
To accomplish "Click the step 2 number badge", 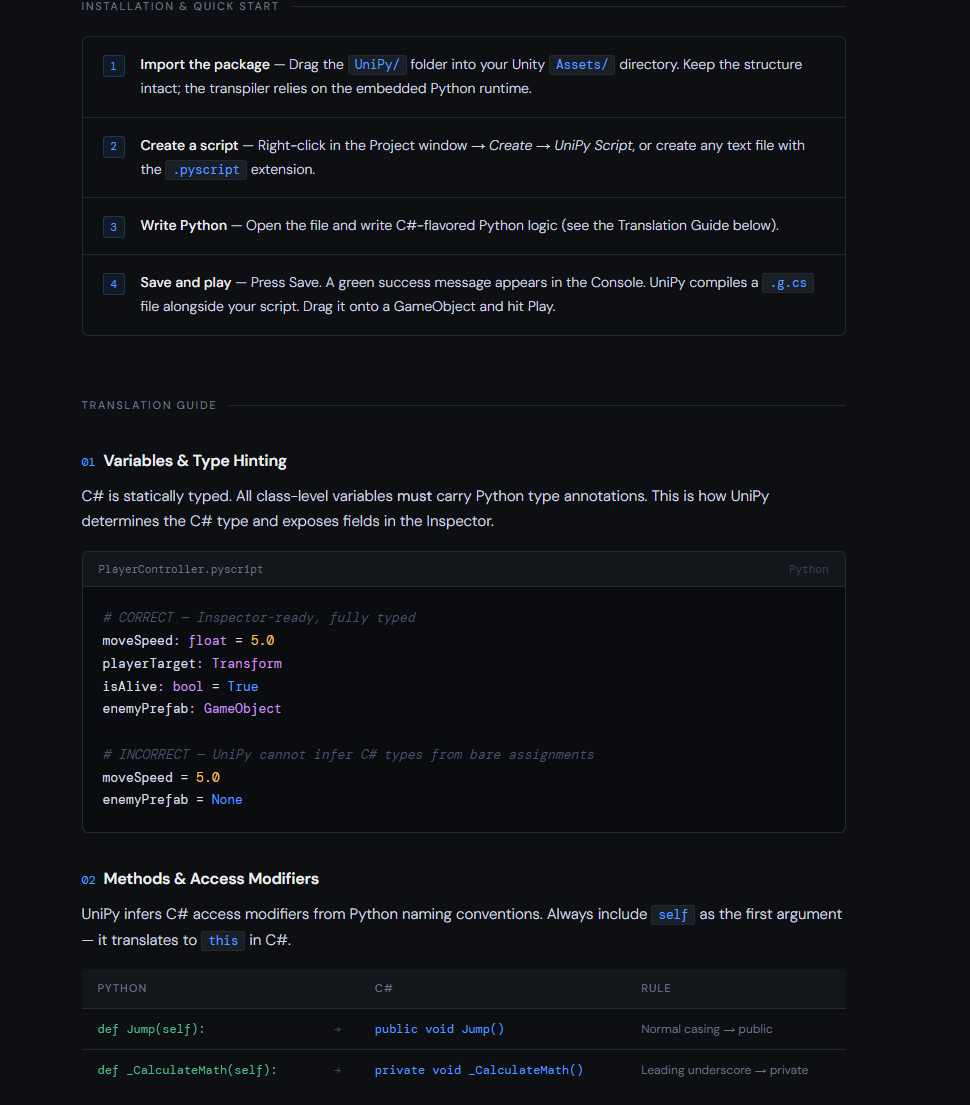I will point(113,146).
